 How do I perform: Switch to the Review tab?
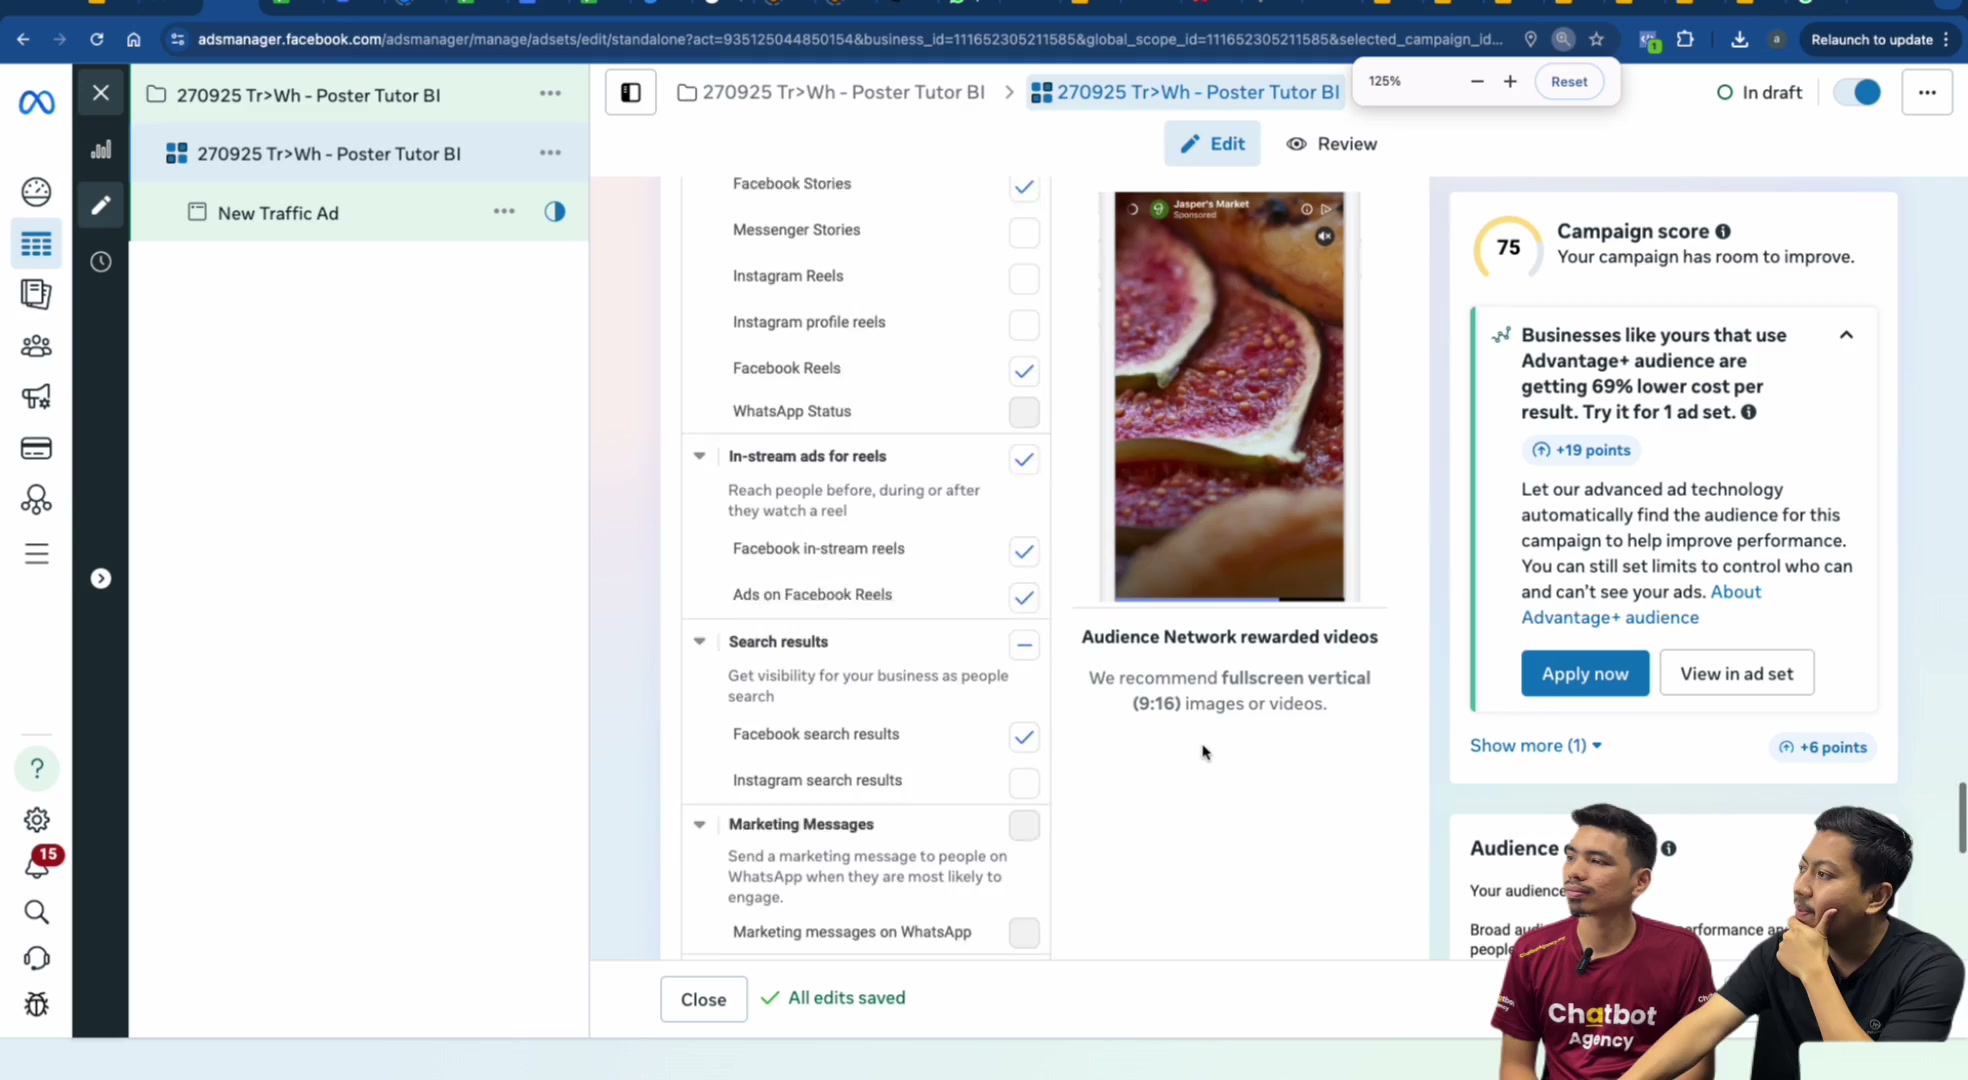click(x=1332, y=144)
